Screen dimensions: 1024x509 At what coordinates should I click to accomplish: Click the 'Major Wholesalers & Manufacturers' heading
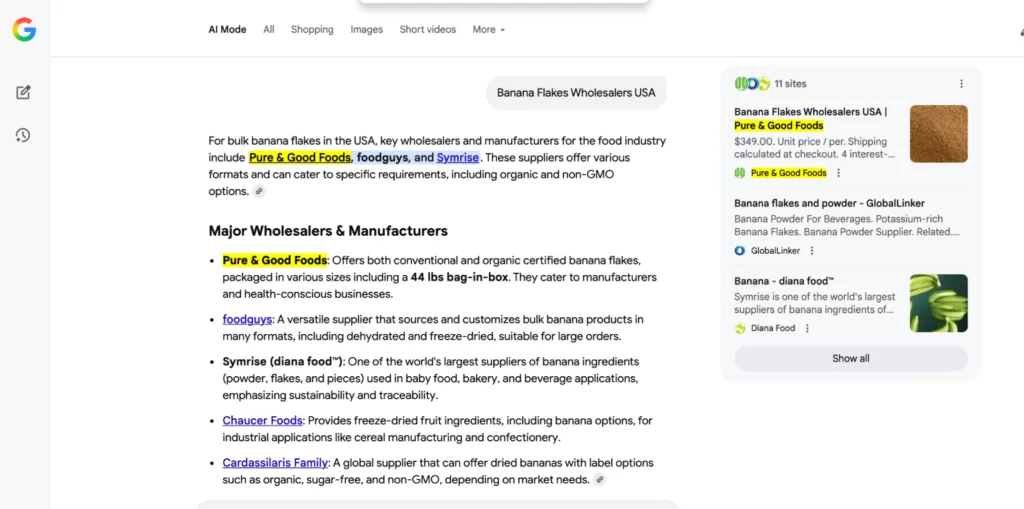(x=328, y=231)
